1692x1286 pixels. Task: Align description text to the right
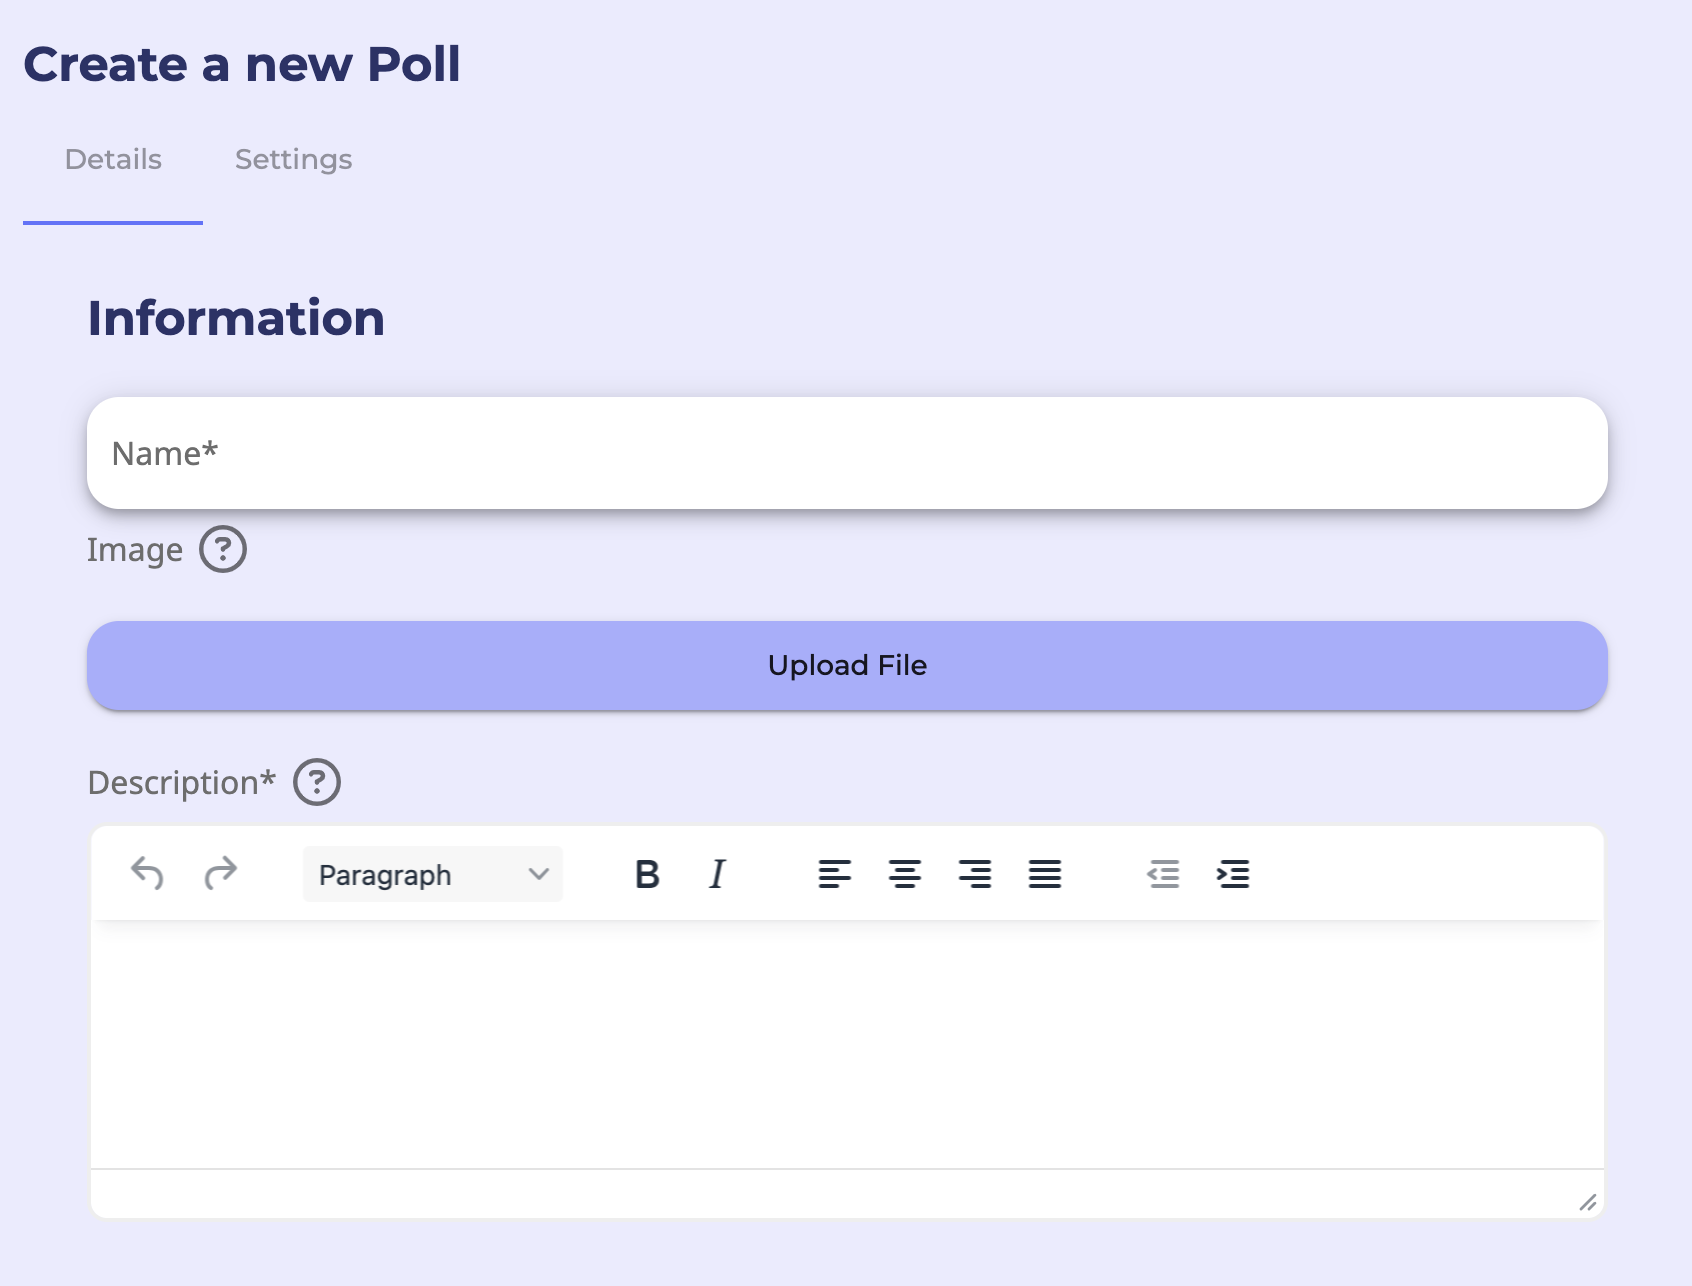pos(975,875)
